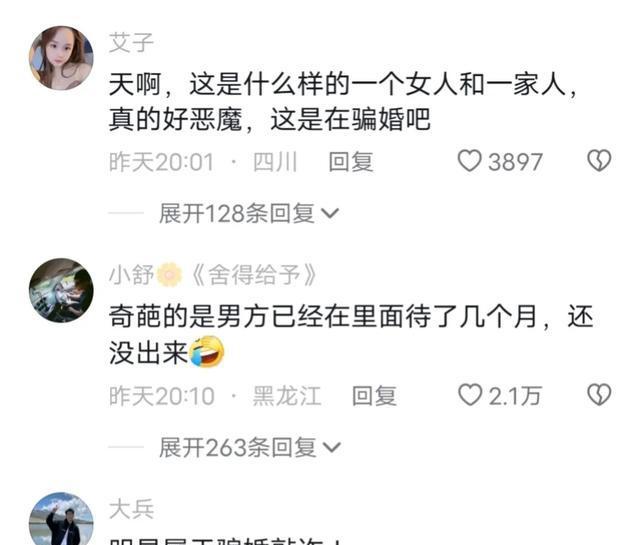Select comment text about 骗婚
The height and width of the screenshot is (545, 640).
[343, 102]
